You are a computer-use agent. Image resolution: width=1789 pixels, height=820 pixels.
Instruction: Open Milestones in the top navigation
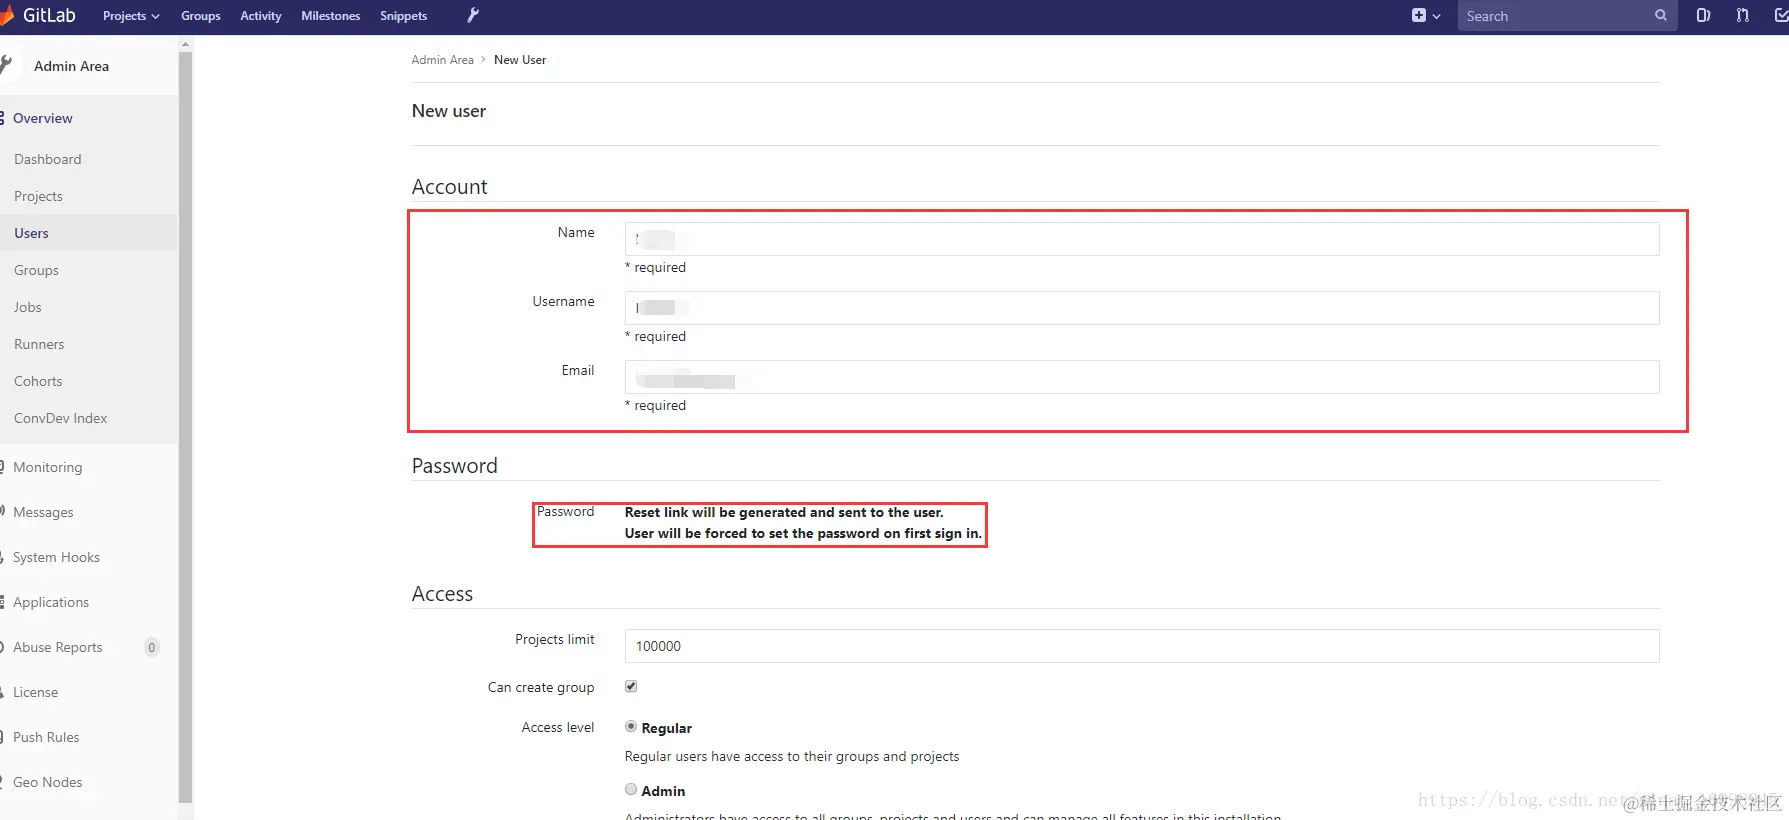coord(330,16)
